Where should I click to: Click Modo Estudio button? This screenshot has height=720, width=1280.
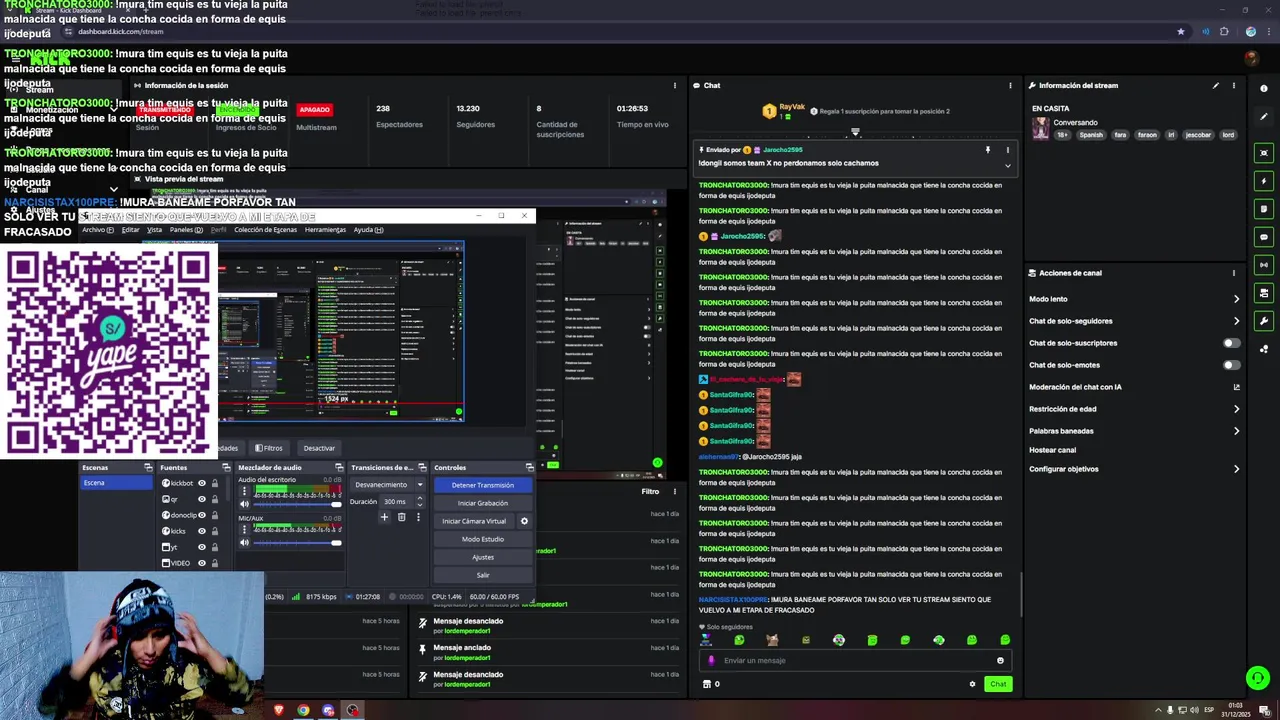483,539
